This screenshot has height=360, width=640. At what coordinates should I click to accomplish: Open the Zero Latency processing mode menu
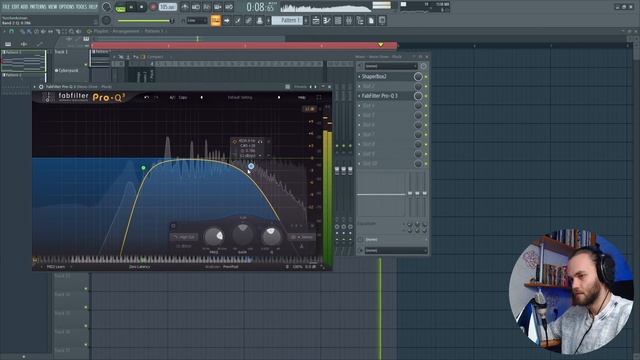tap(140, 267)
